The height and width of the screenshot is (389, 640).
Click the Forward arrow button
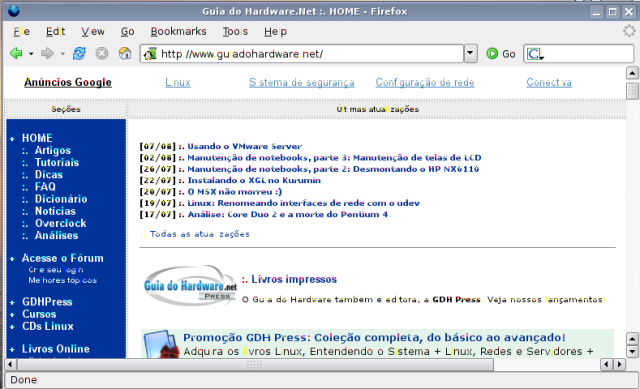point(47,53)
